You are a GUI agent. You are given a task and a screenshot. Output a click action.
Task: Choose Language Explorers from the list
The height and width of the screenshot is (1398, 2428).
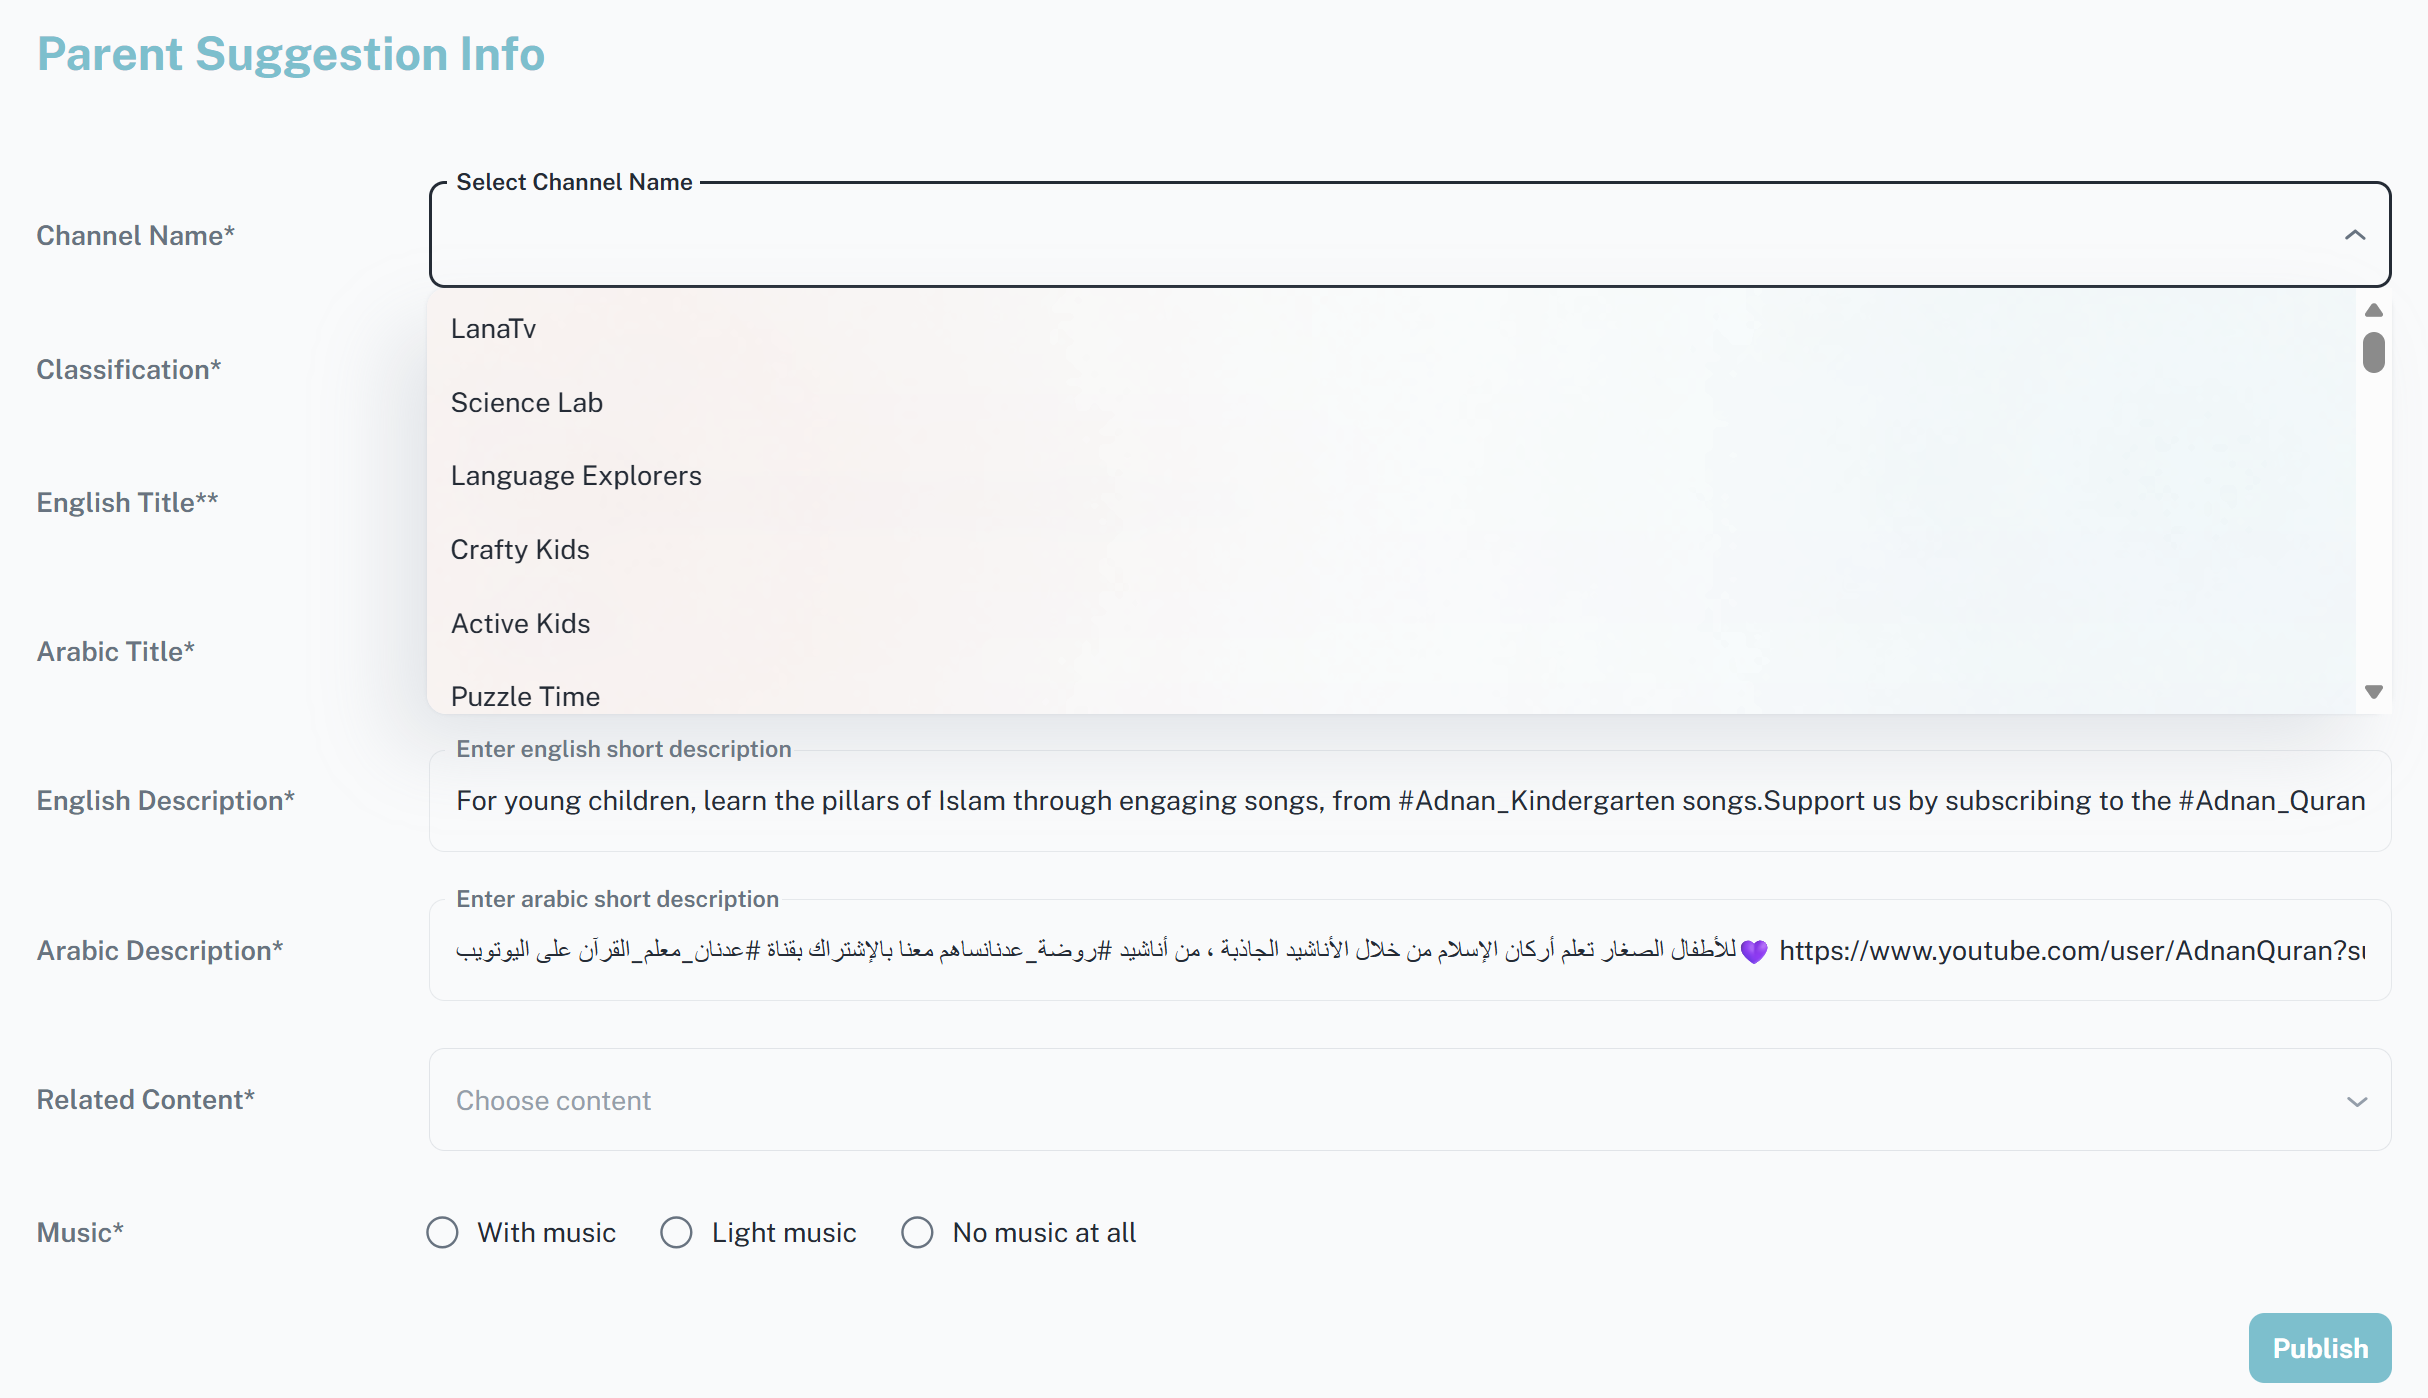(576, 476)
